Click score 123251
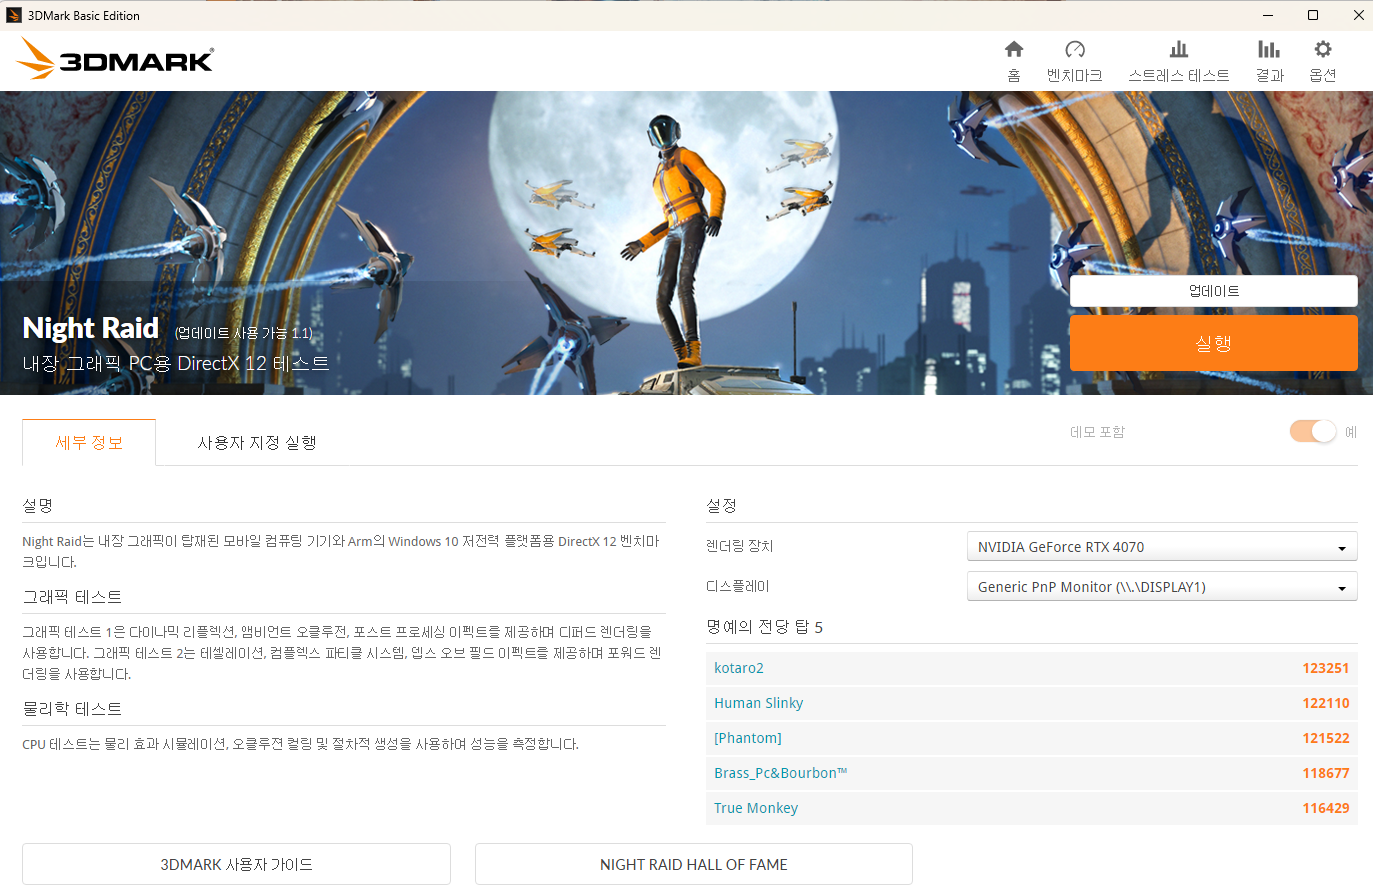This screenshot has height=890, width=1373. 1326,668
